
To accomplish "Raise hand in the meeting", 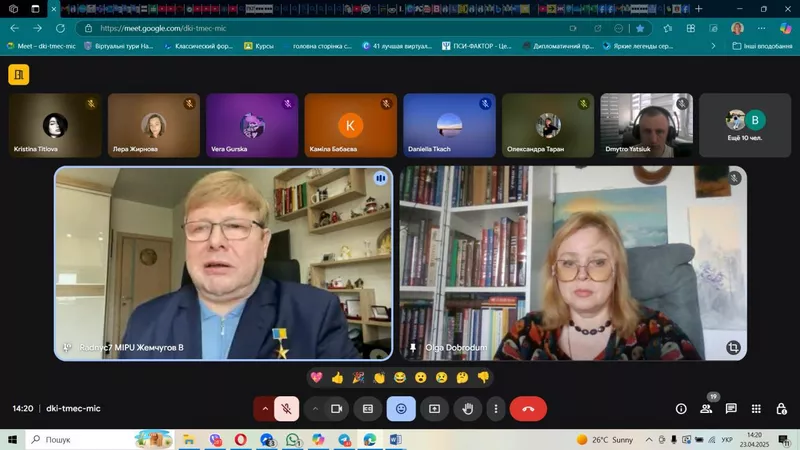I will (468, 409).
